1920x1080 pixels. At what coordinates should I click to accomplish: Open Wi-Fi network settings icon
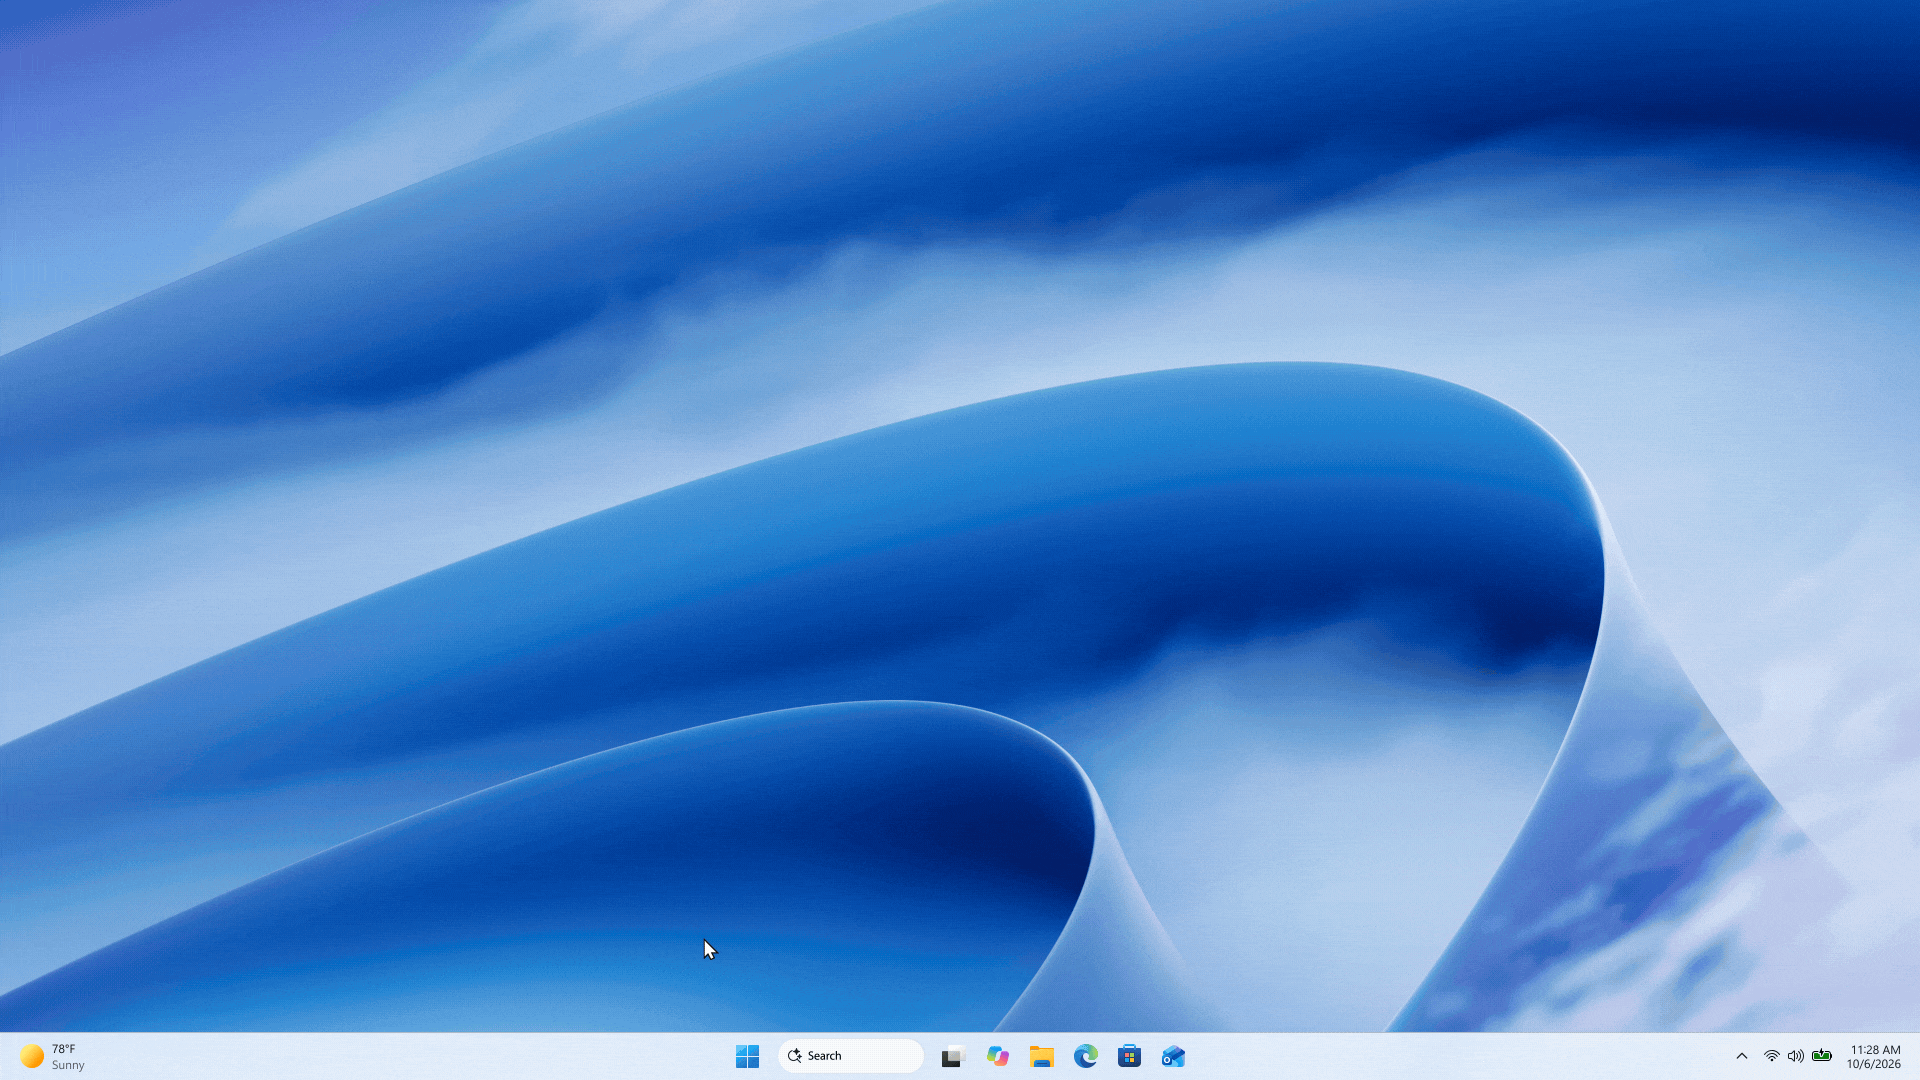point(1771,1056)
